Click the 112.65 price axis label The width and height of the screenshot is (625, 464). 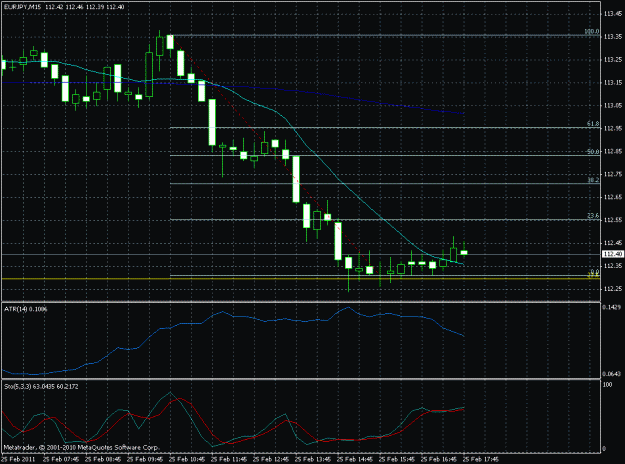pos(613,197)
